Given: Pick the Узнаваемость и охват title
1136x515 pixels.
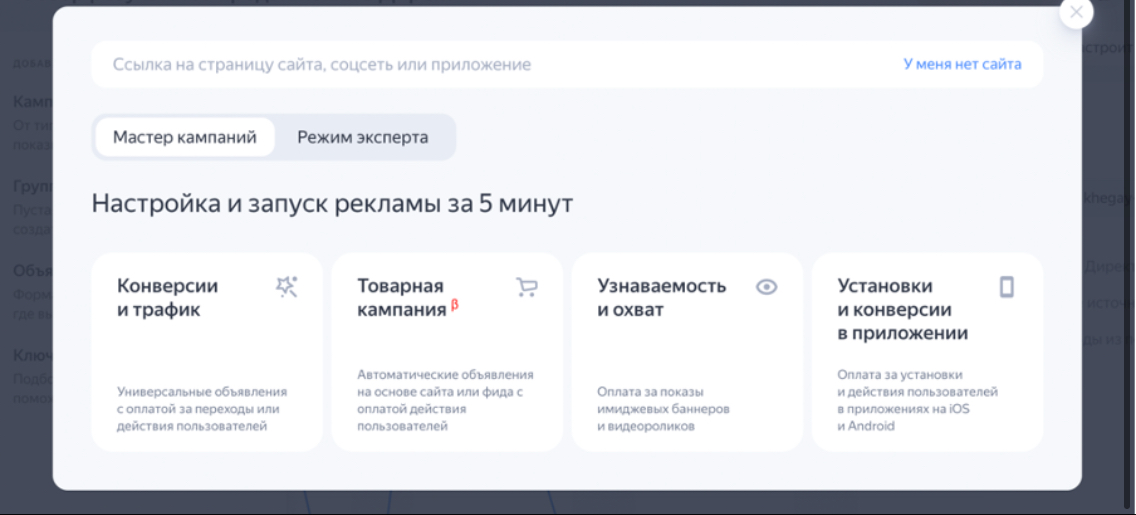Looking at the screenshot, I should pyautogui.click(x=661, y=298).
